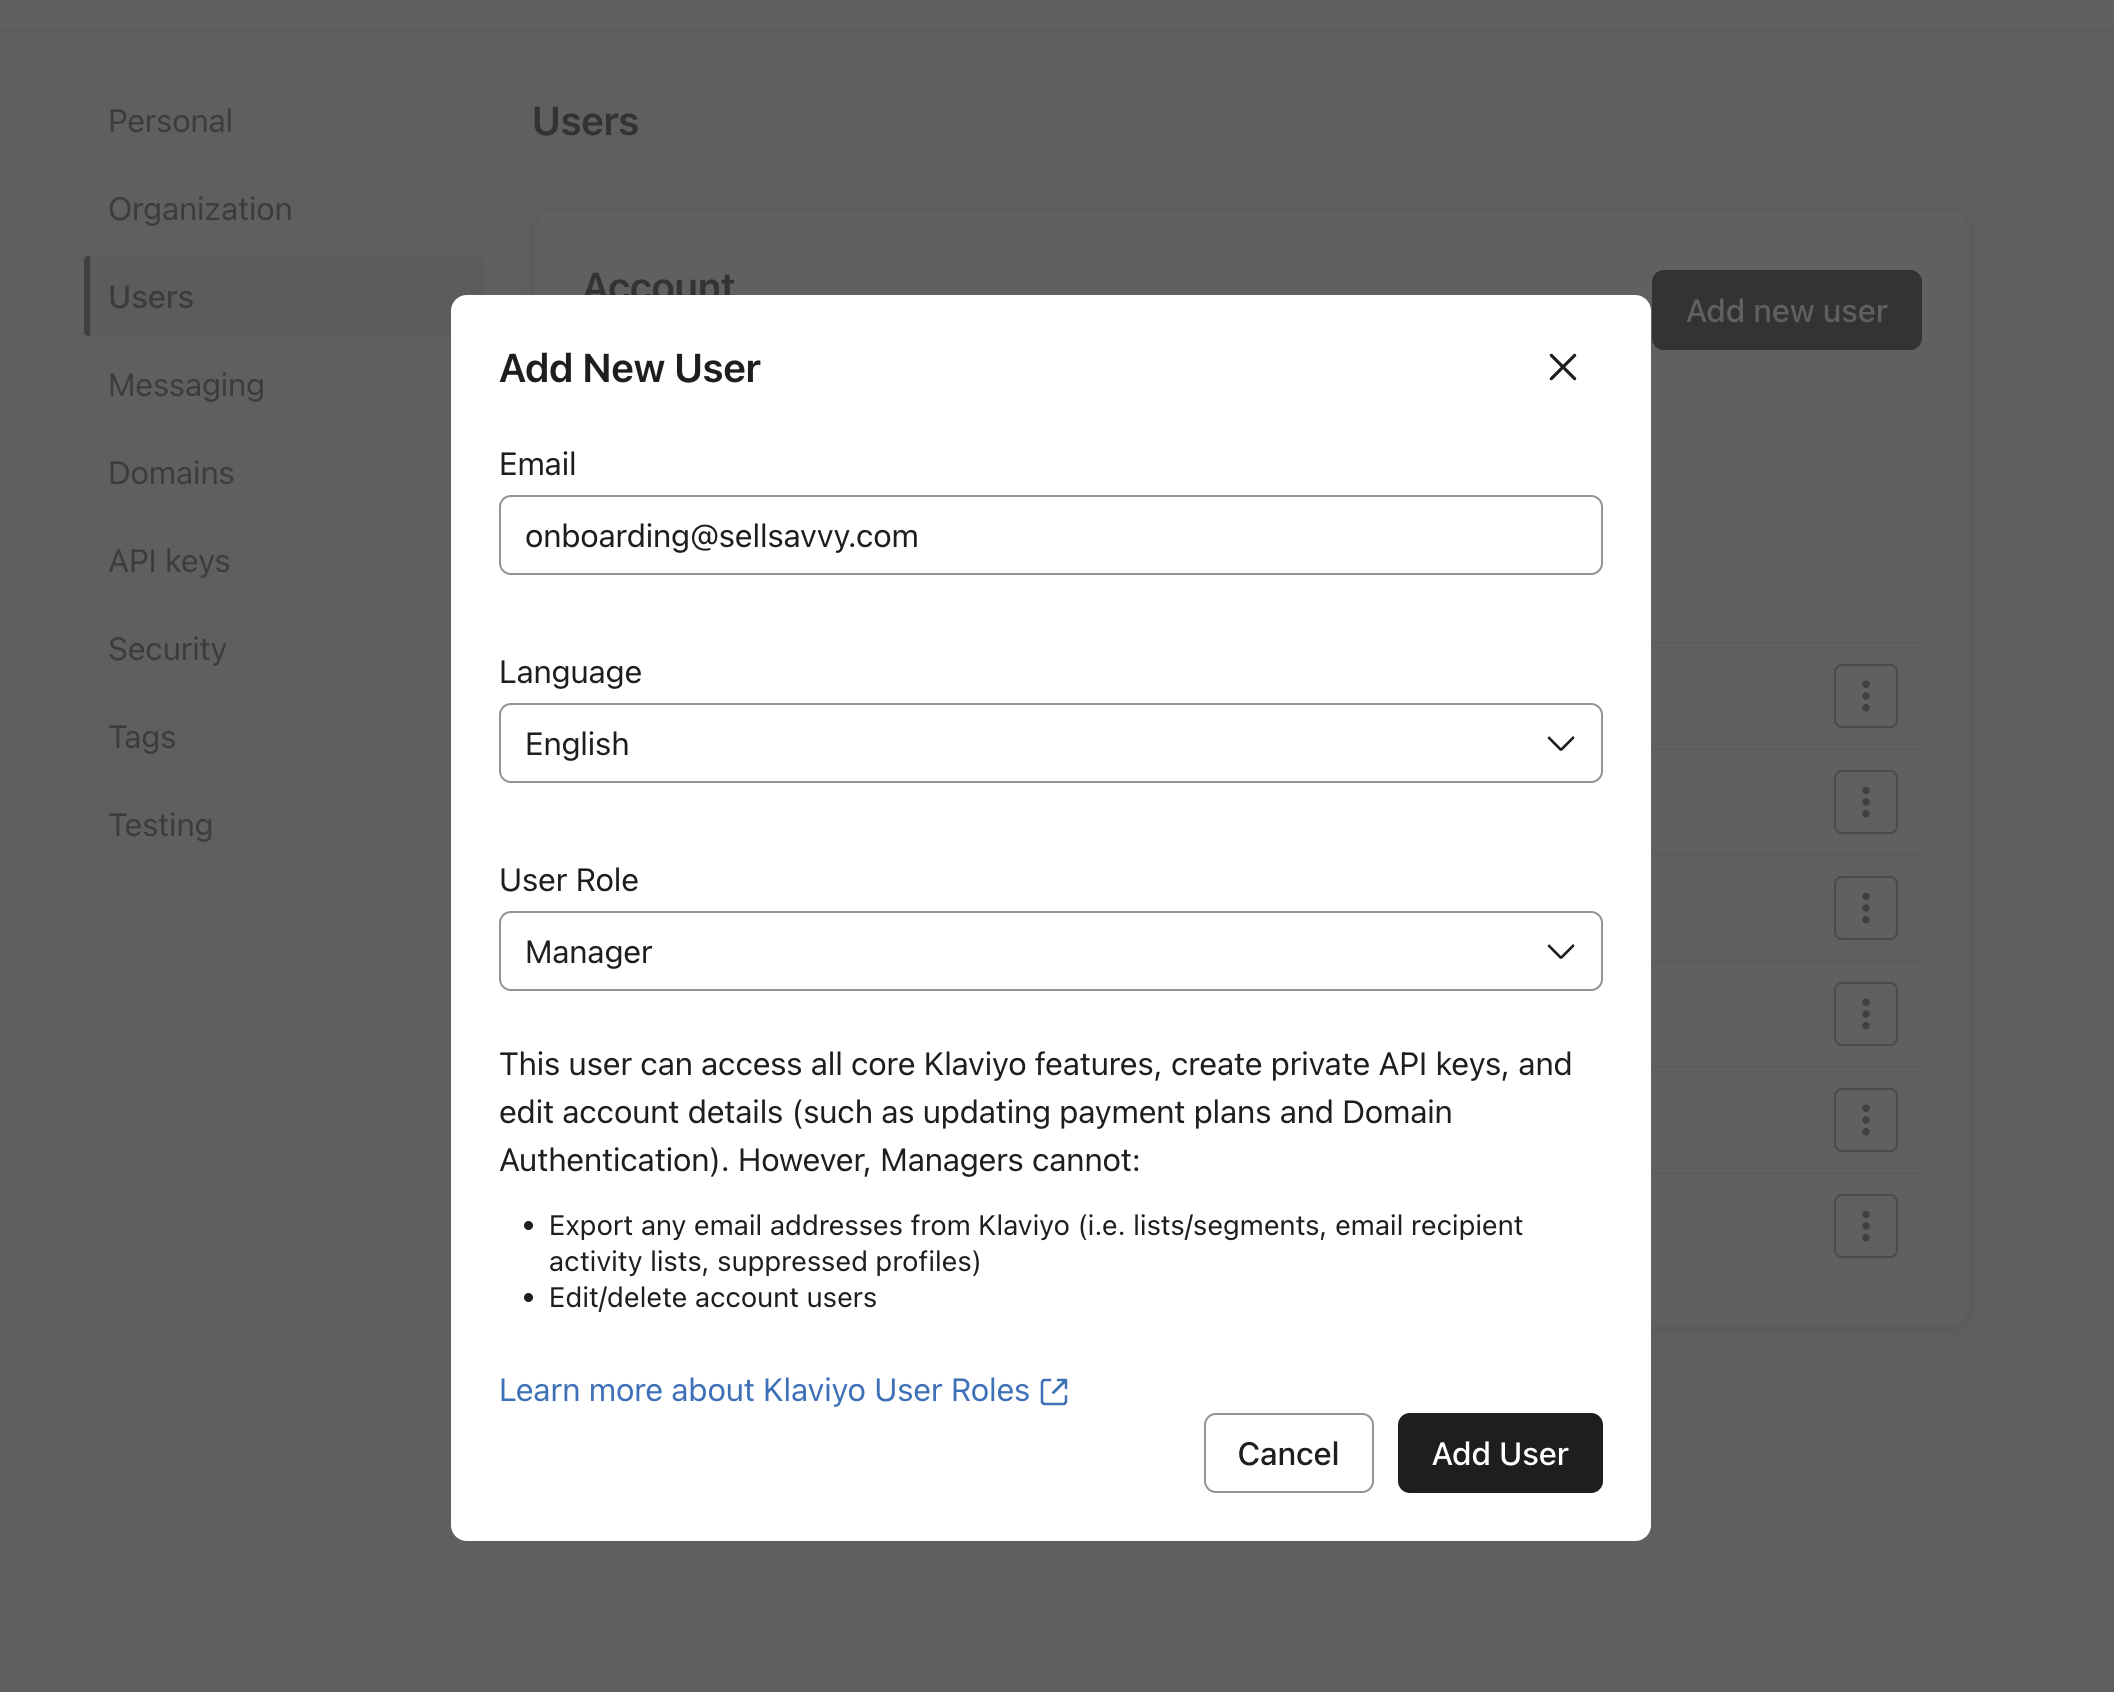Open the fourth row's three-dot menu

click(x=1865, y=1014)
